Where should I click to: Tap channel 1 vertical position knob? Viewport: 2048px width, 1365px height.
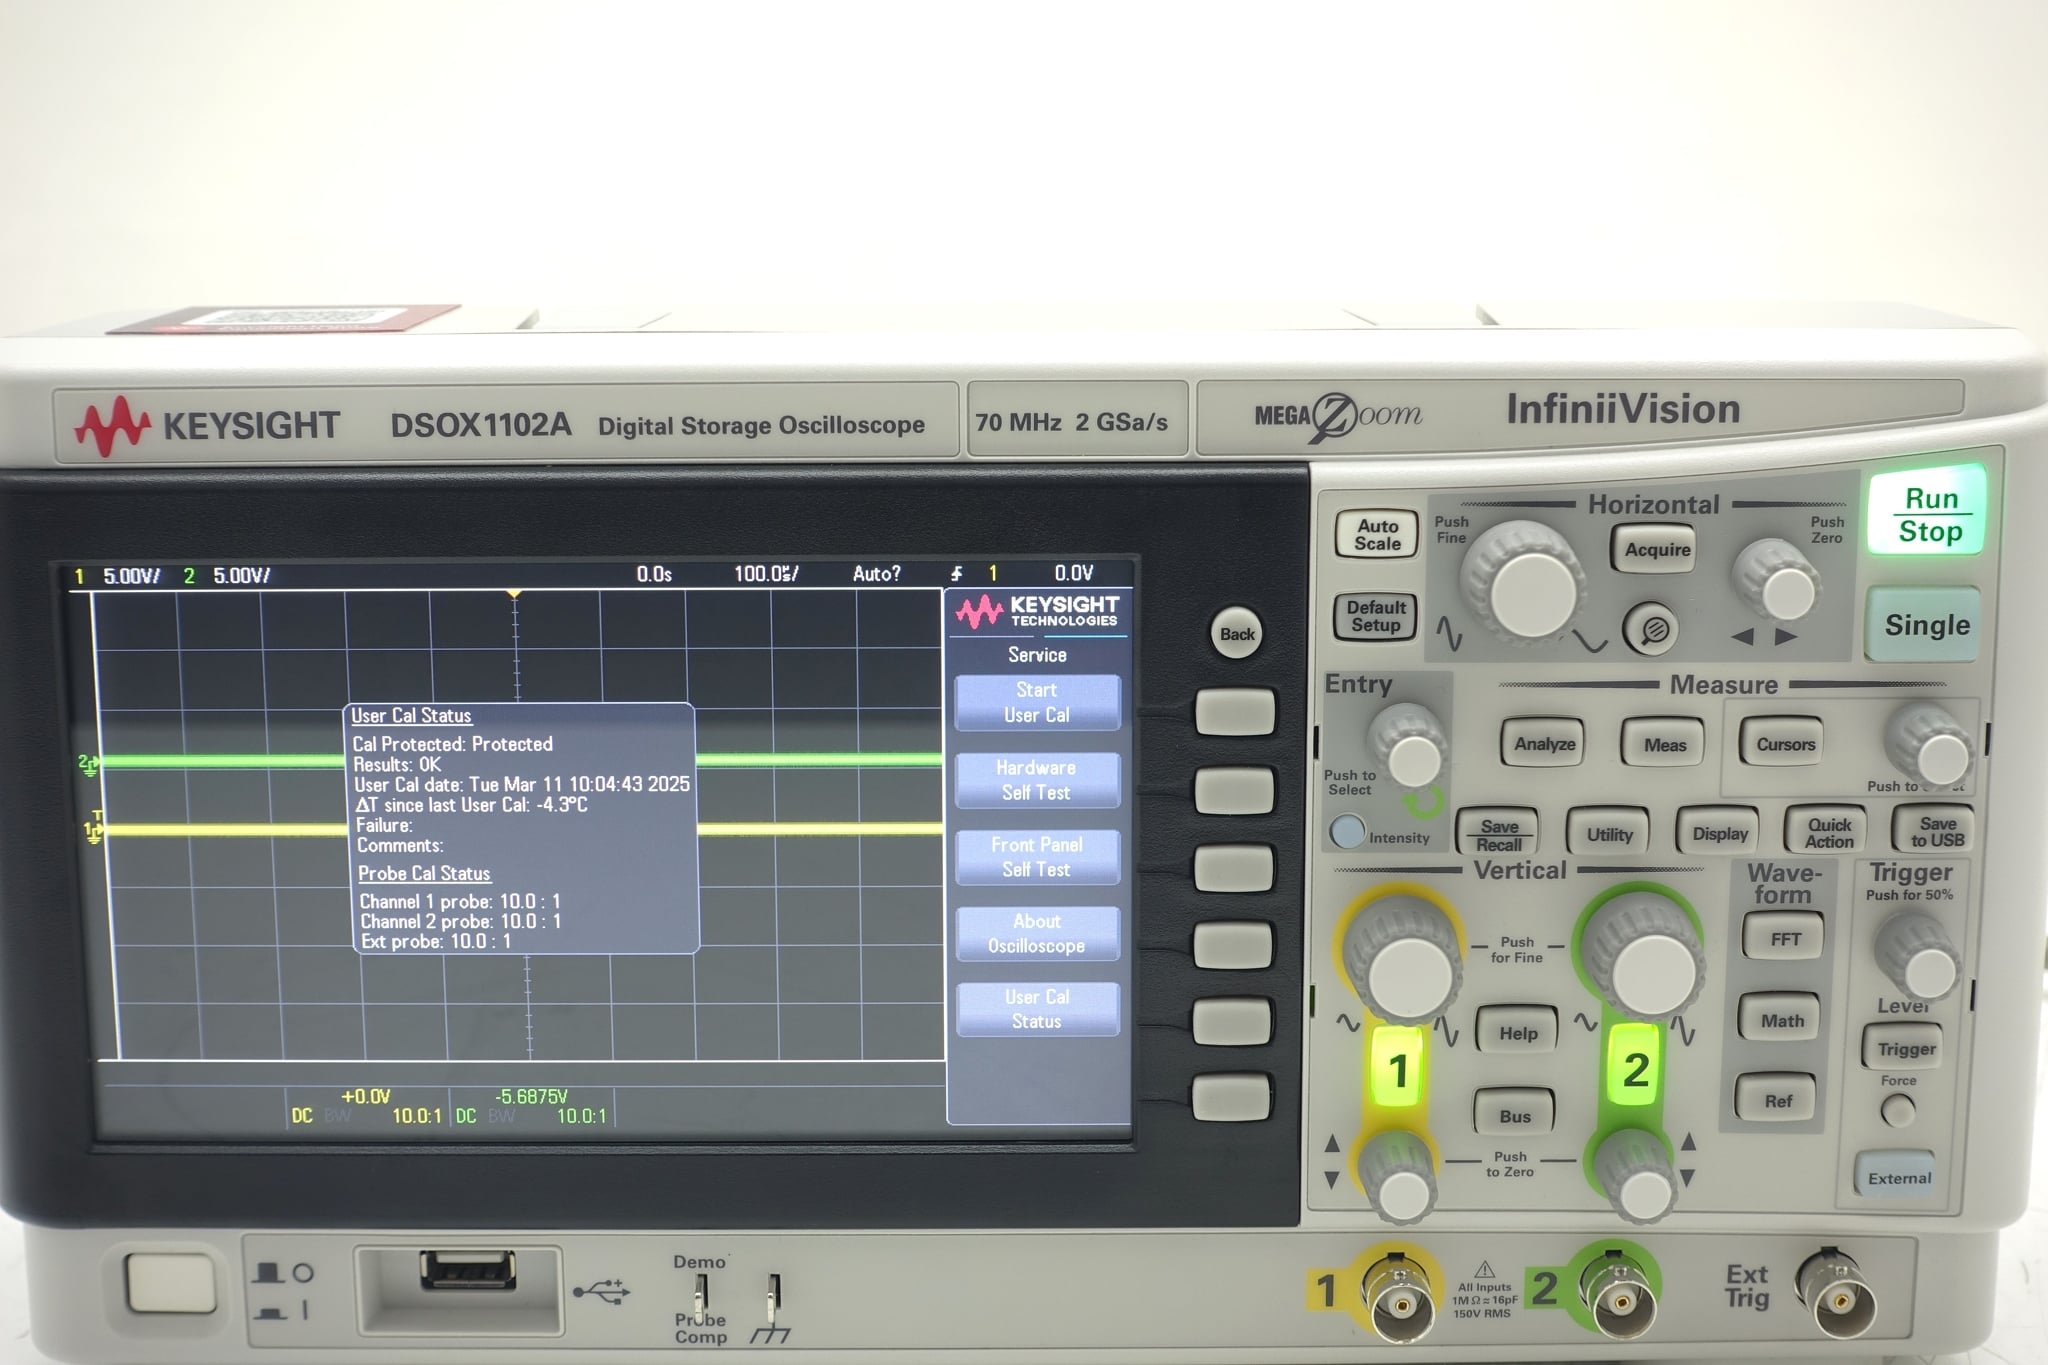[x=1397, y=1178]
